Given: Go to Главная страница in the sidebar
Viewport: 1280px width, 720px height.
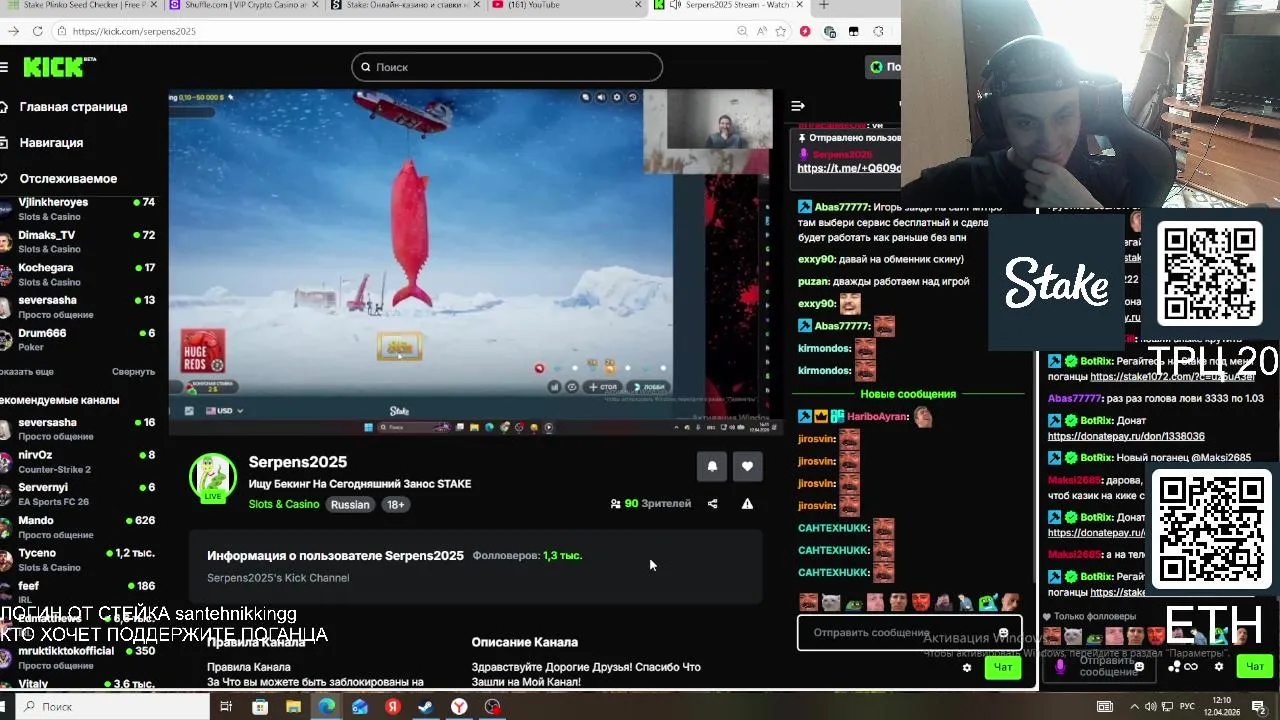Looking at the screenshot, I should pyautogui.click(x=73, y=107).
